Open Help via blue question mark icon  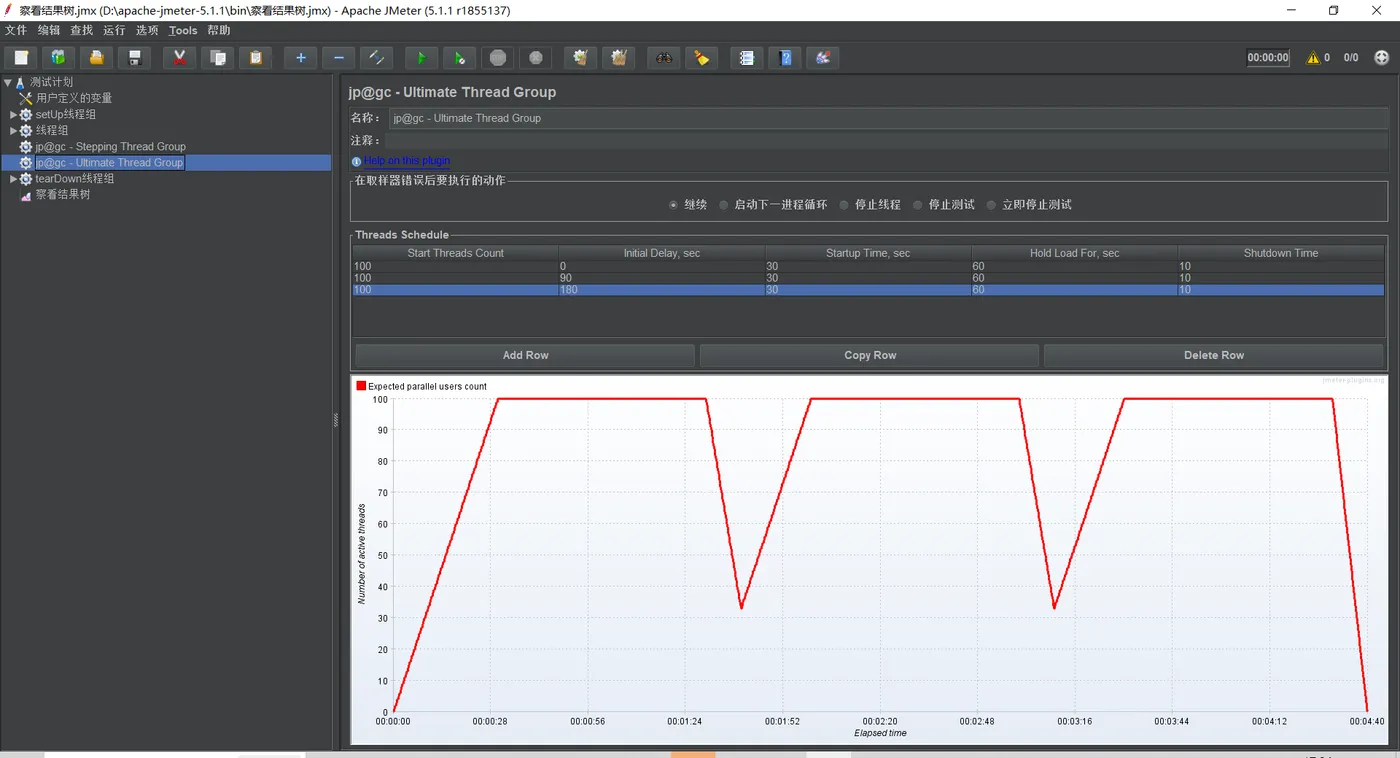pos(784,58)
